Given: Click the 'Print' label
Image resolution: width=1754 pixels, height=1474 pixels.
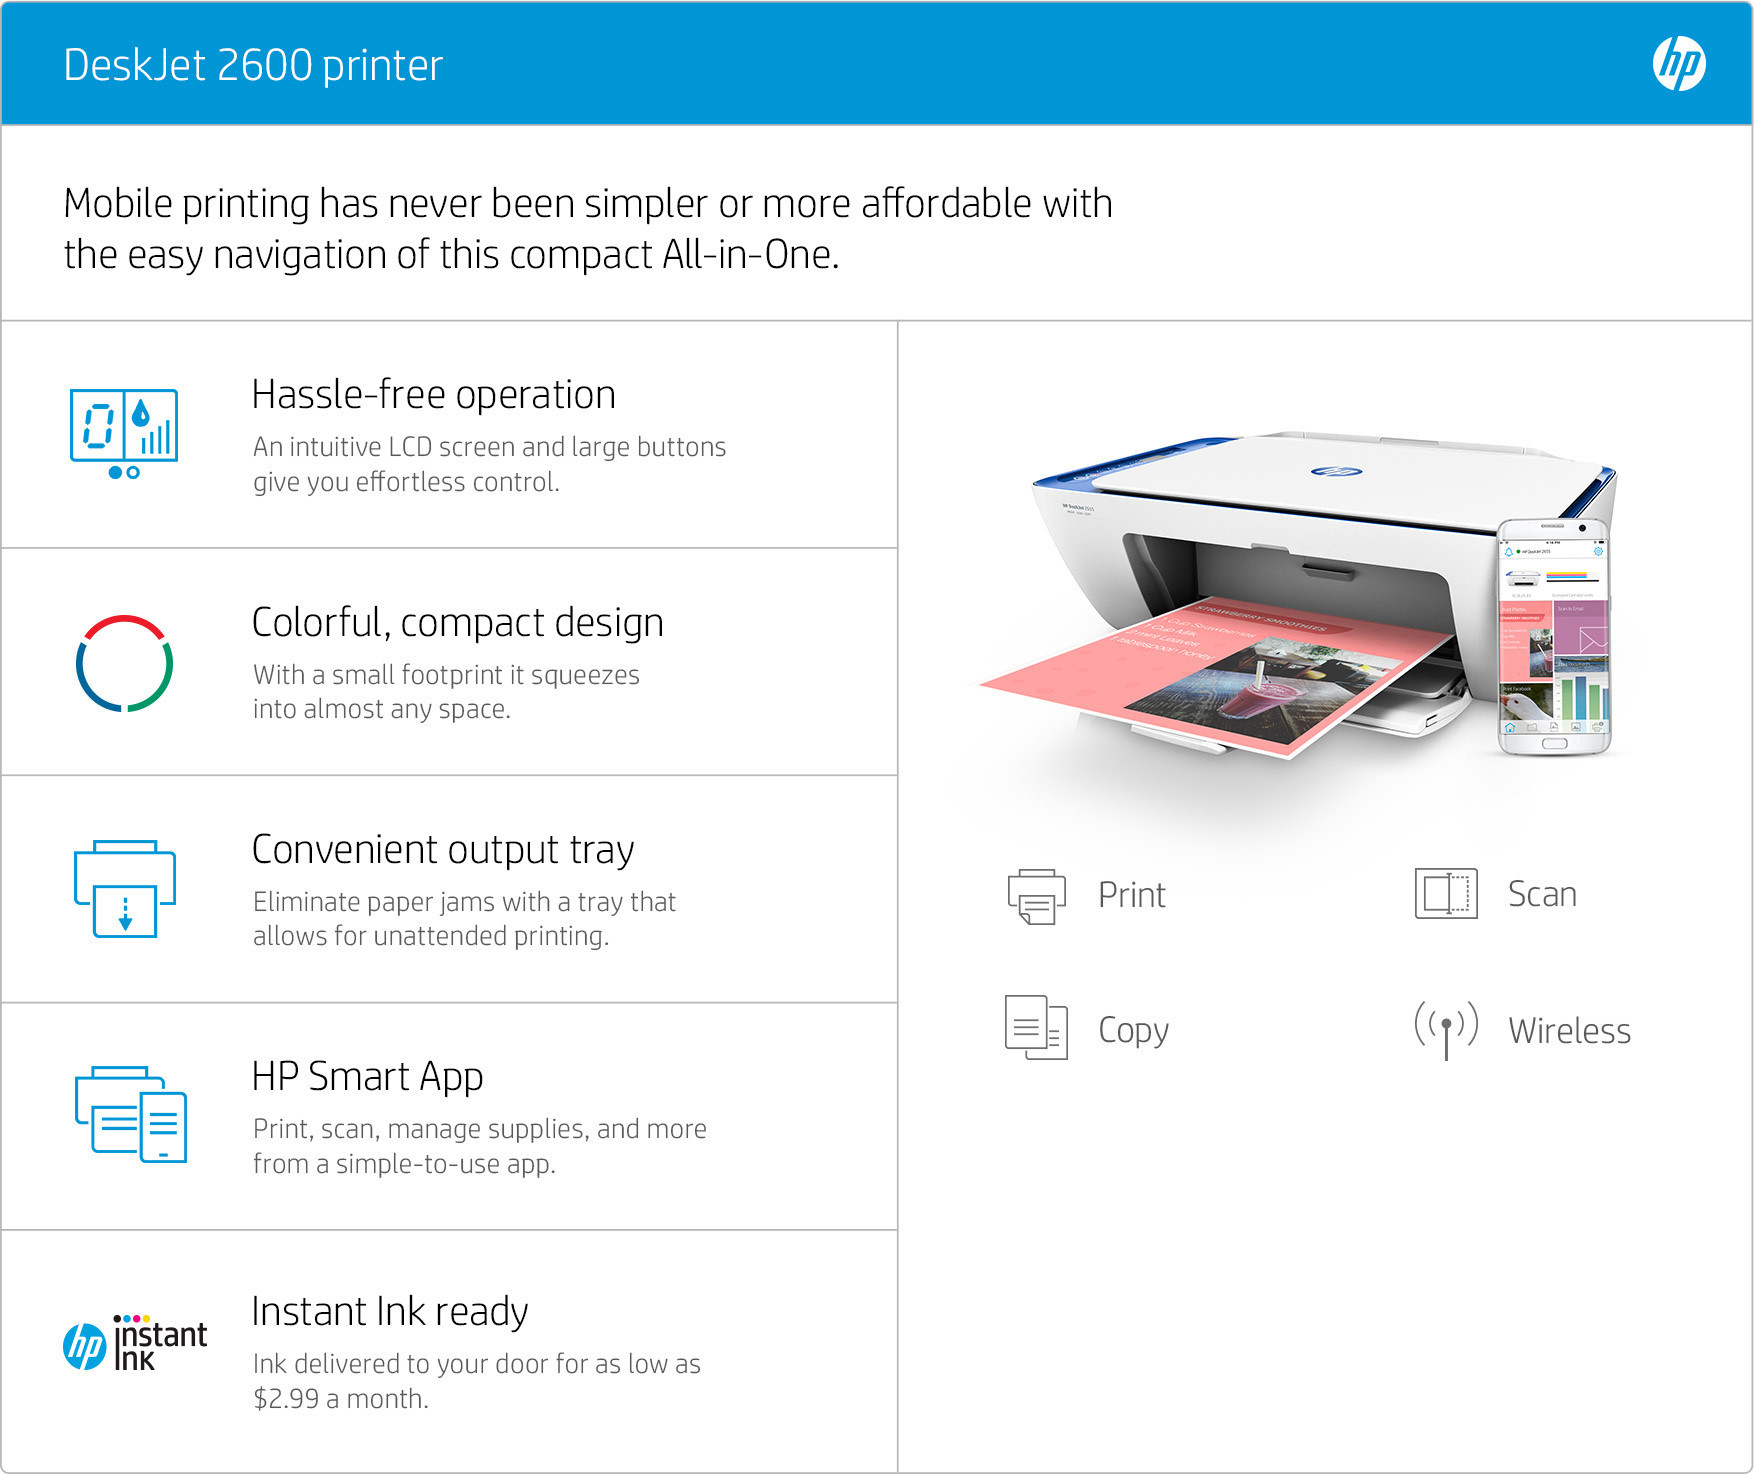Looking at the screenshot, I should click(x=1131, y=895).
